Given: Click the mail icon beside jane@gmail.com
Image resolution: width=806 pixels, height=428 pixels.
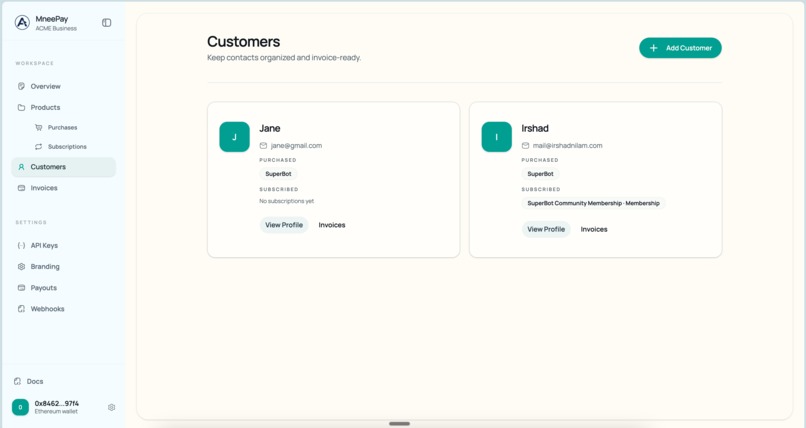Looking at the screenshot, I should click(263, 145).
